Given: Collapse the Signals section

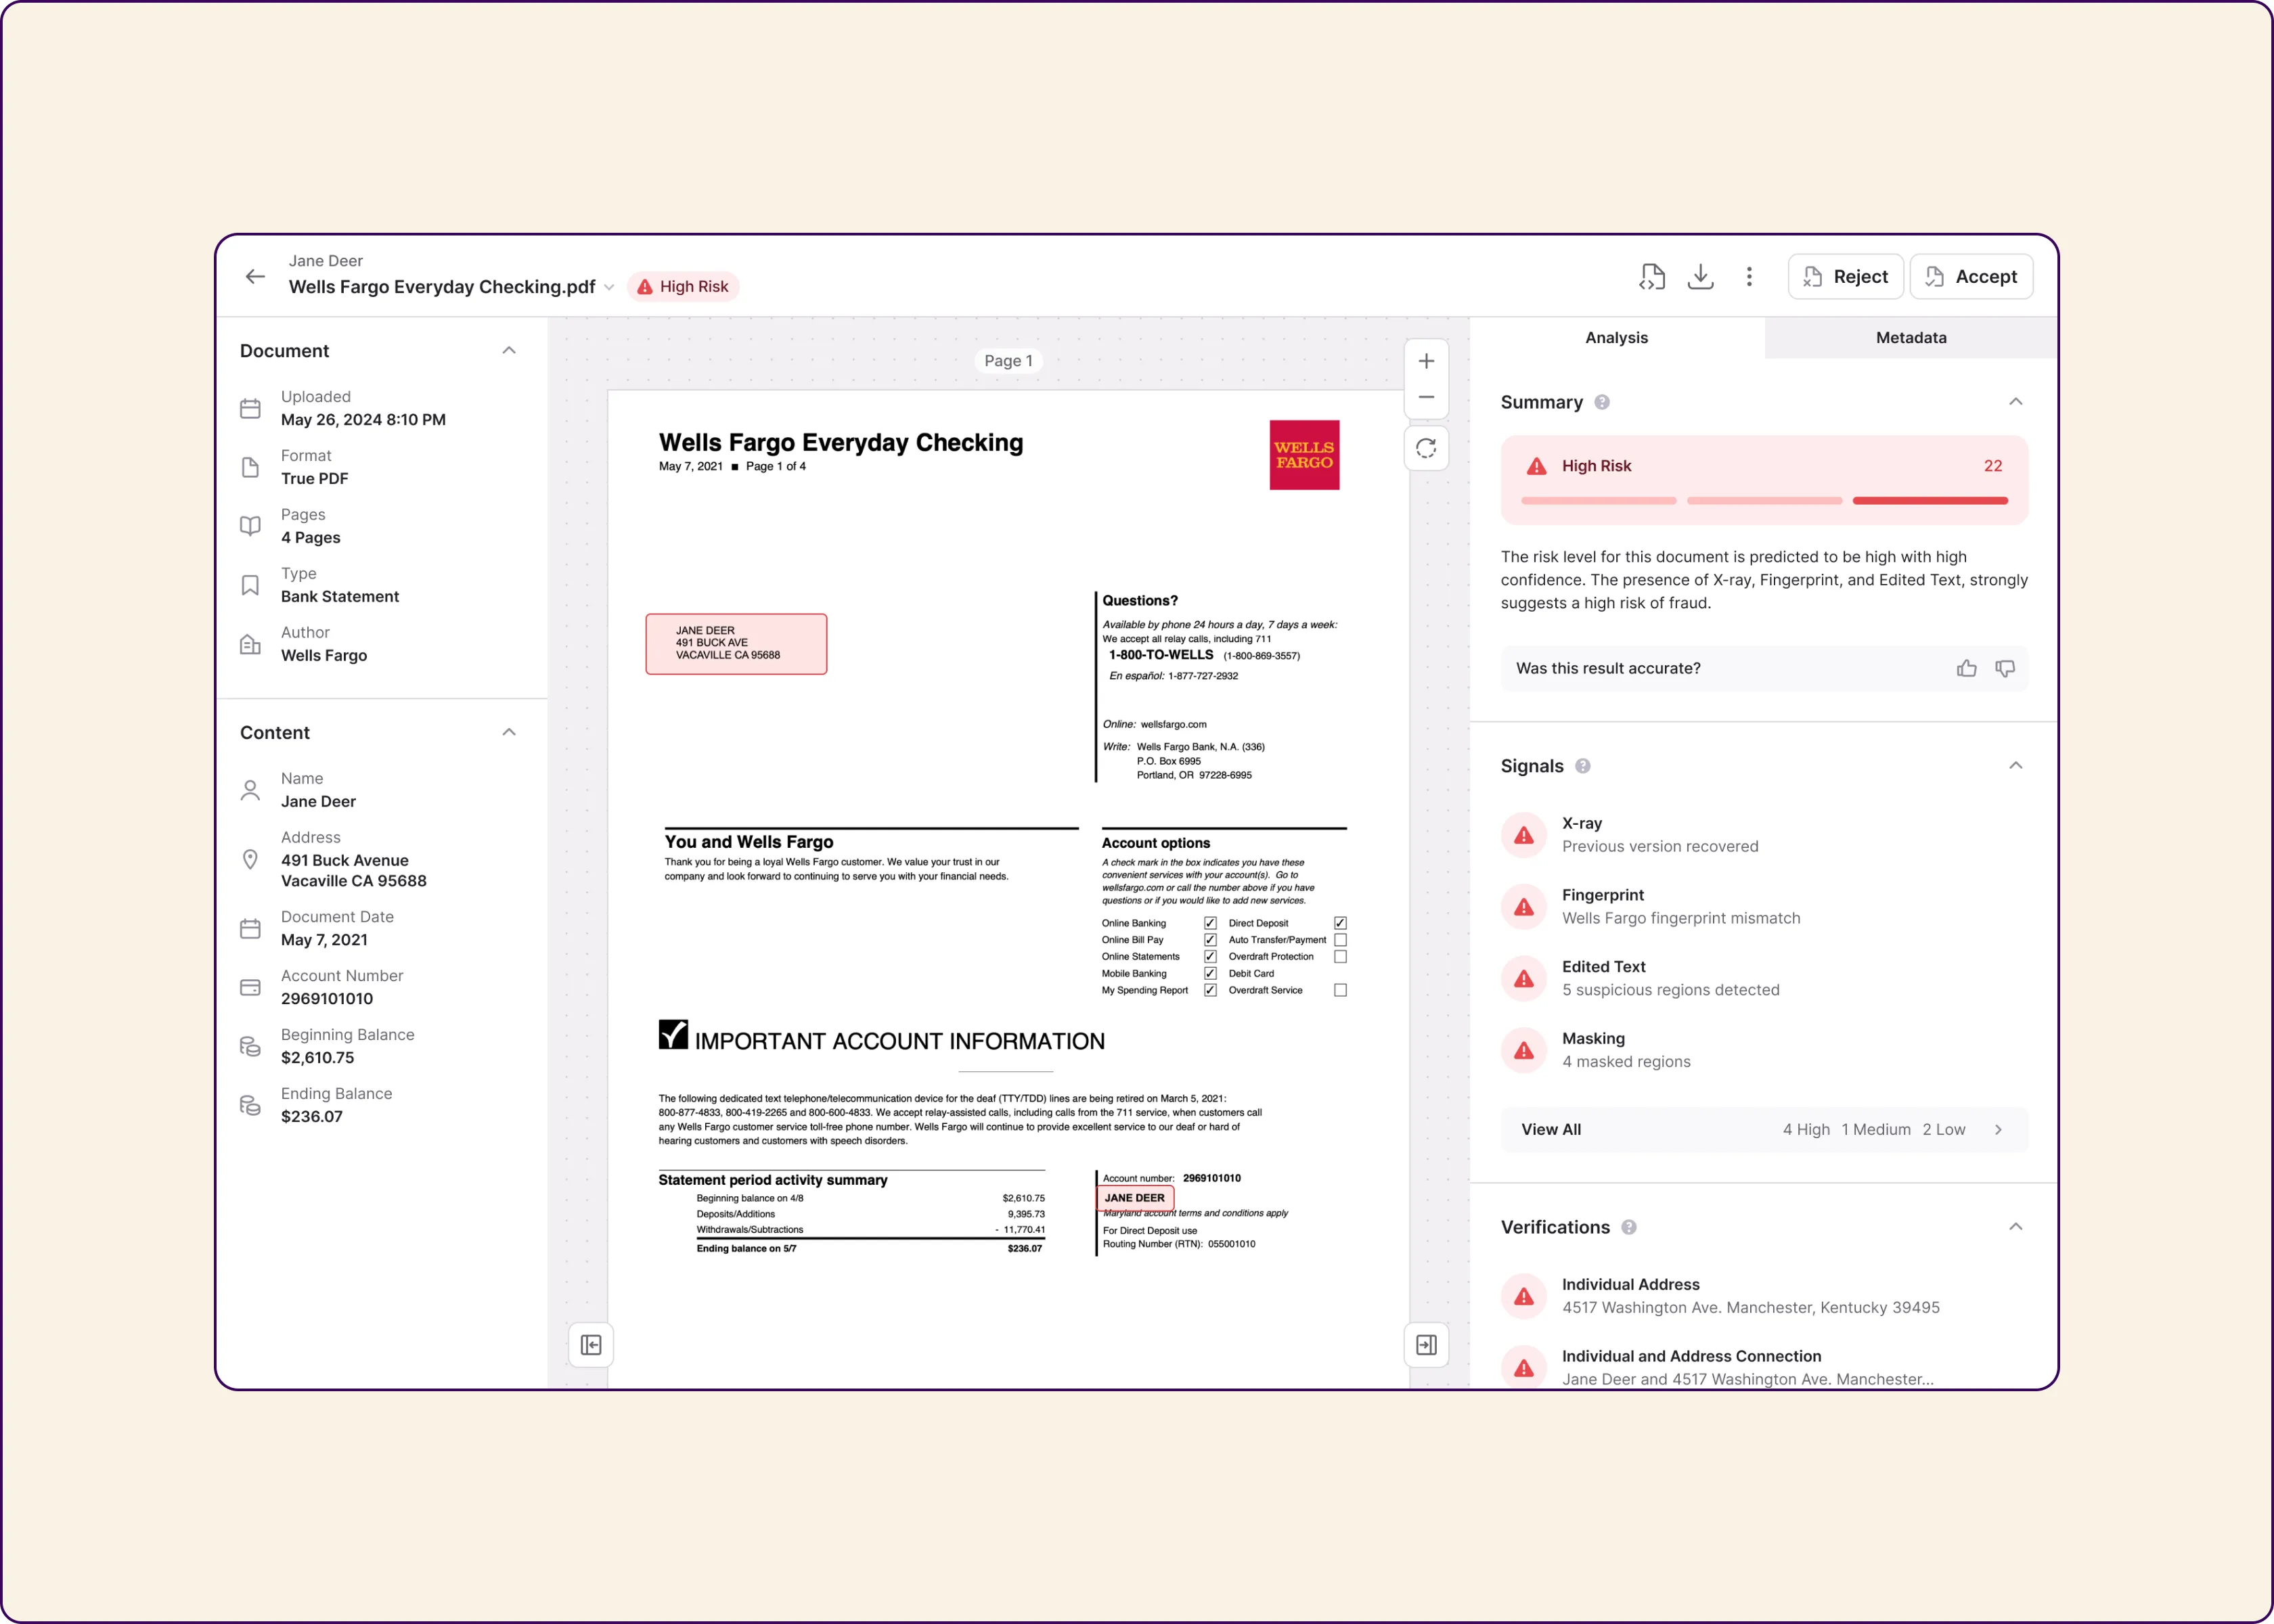Looking at the screenshot, I should click(x=2016, y=766).
